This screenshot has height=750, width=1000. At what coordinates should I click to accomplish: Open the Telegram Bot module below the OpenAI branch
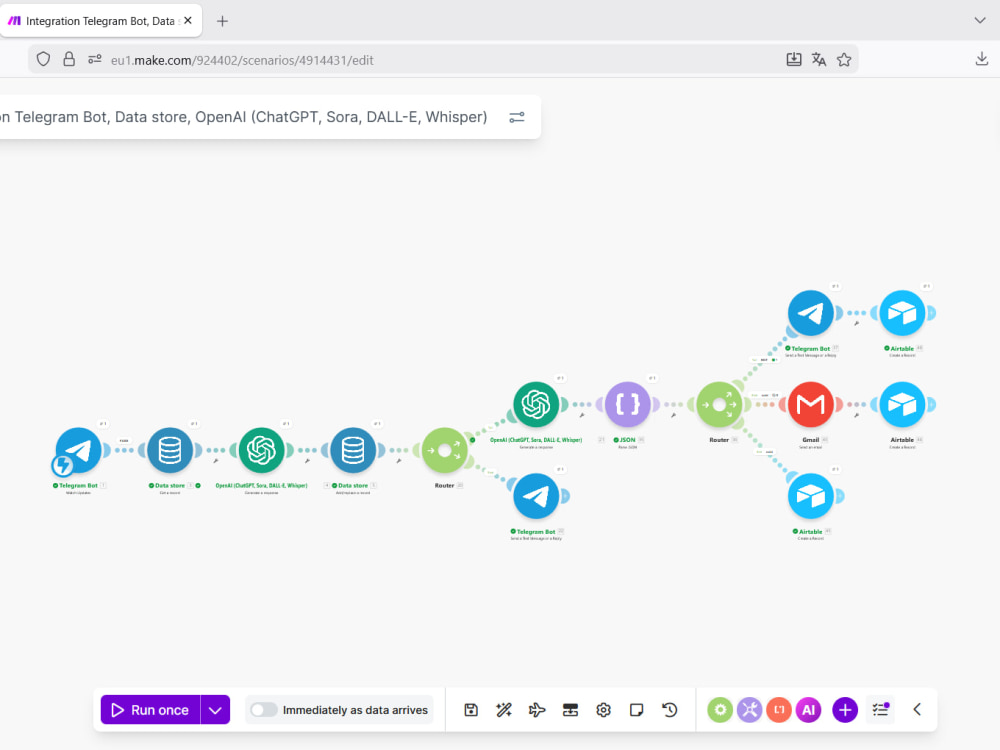[x=536, y=496]
